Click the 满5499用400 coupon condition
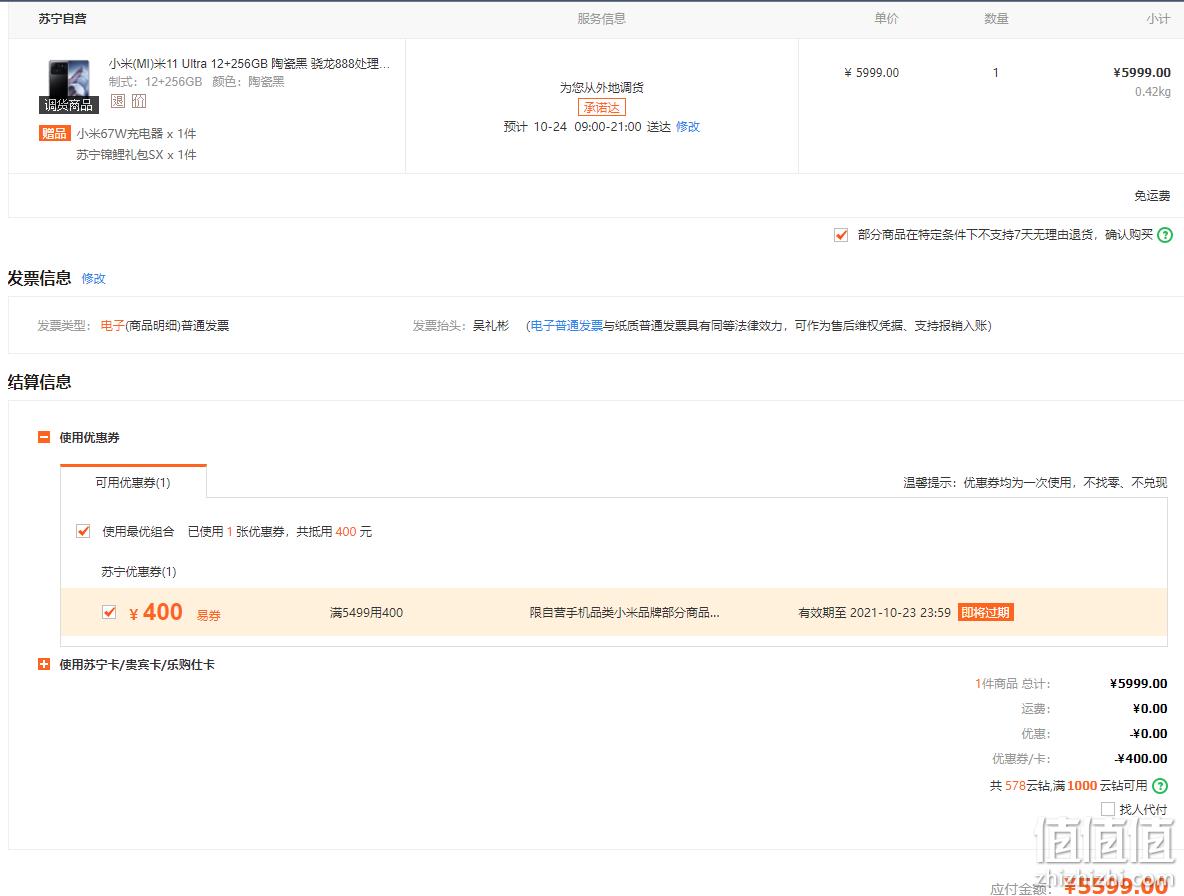 (x=366, y=612)
